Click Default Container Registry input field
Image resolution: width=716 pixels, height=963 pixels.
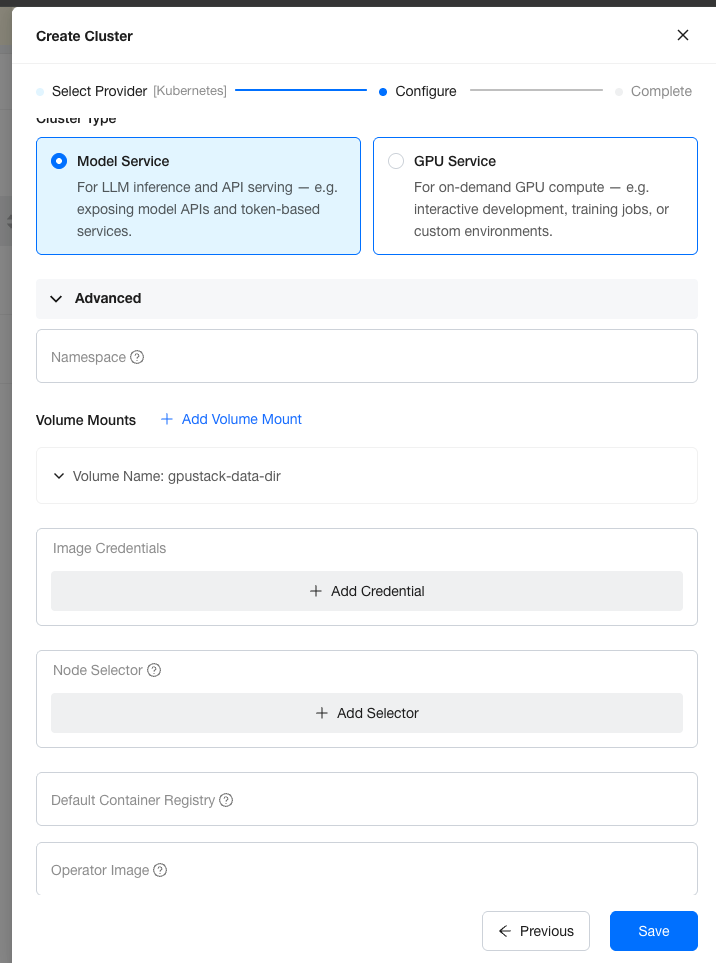pyautogui.click(x=367, y=799)
